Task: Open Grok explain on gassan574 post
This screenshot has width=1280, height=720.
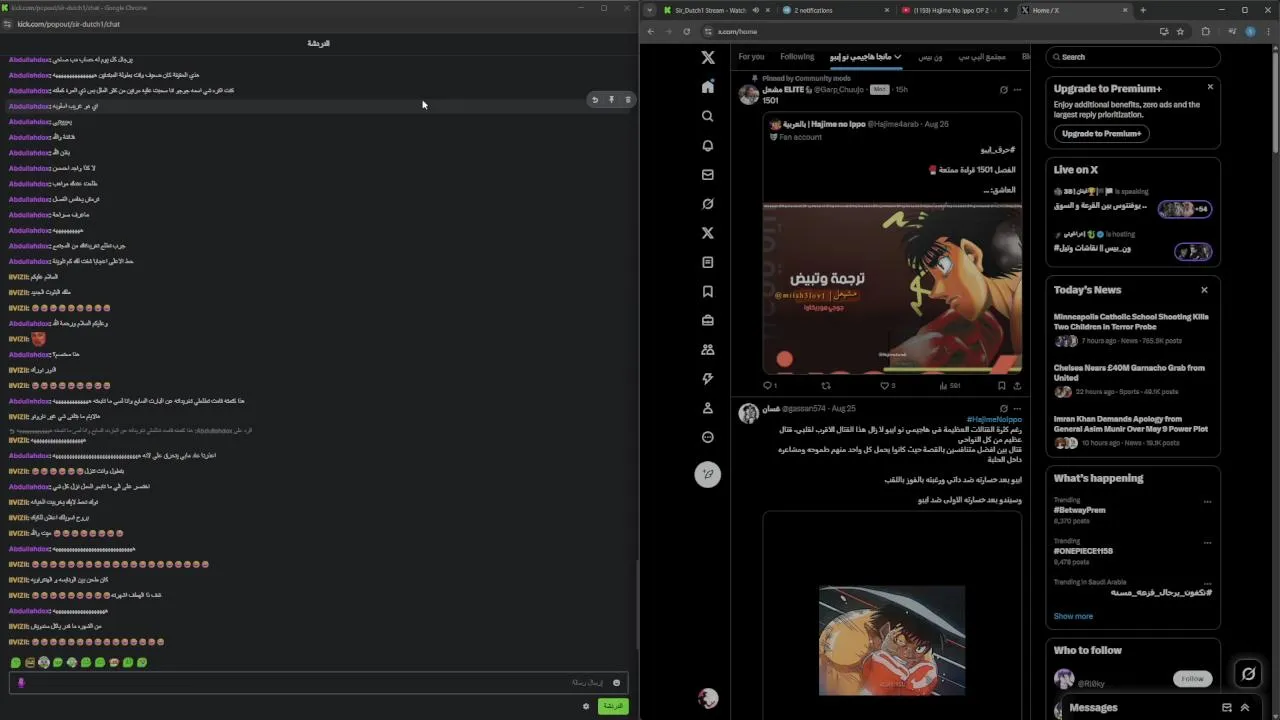Action: [x=1004, y=408]
